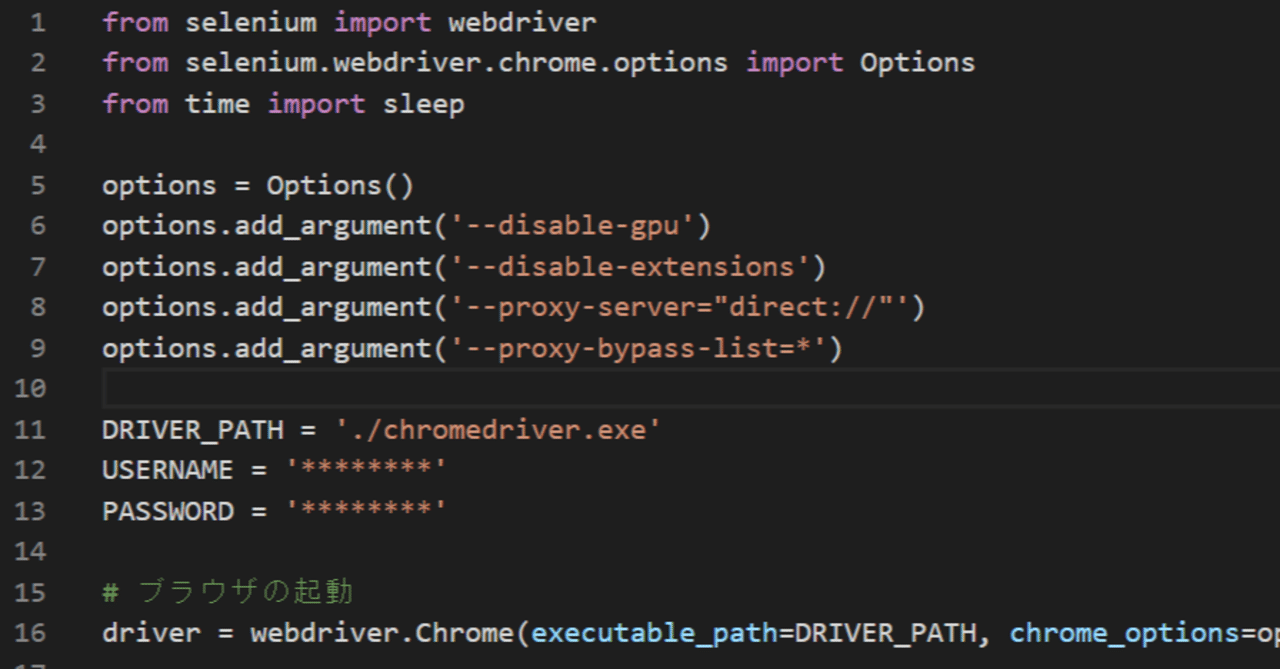
Task: Click 'Options' at end of line 2
Action: [x=916, y=63]
